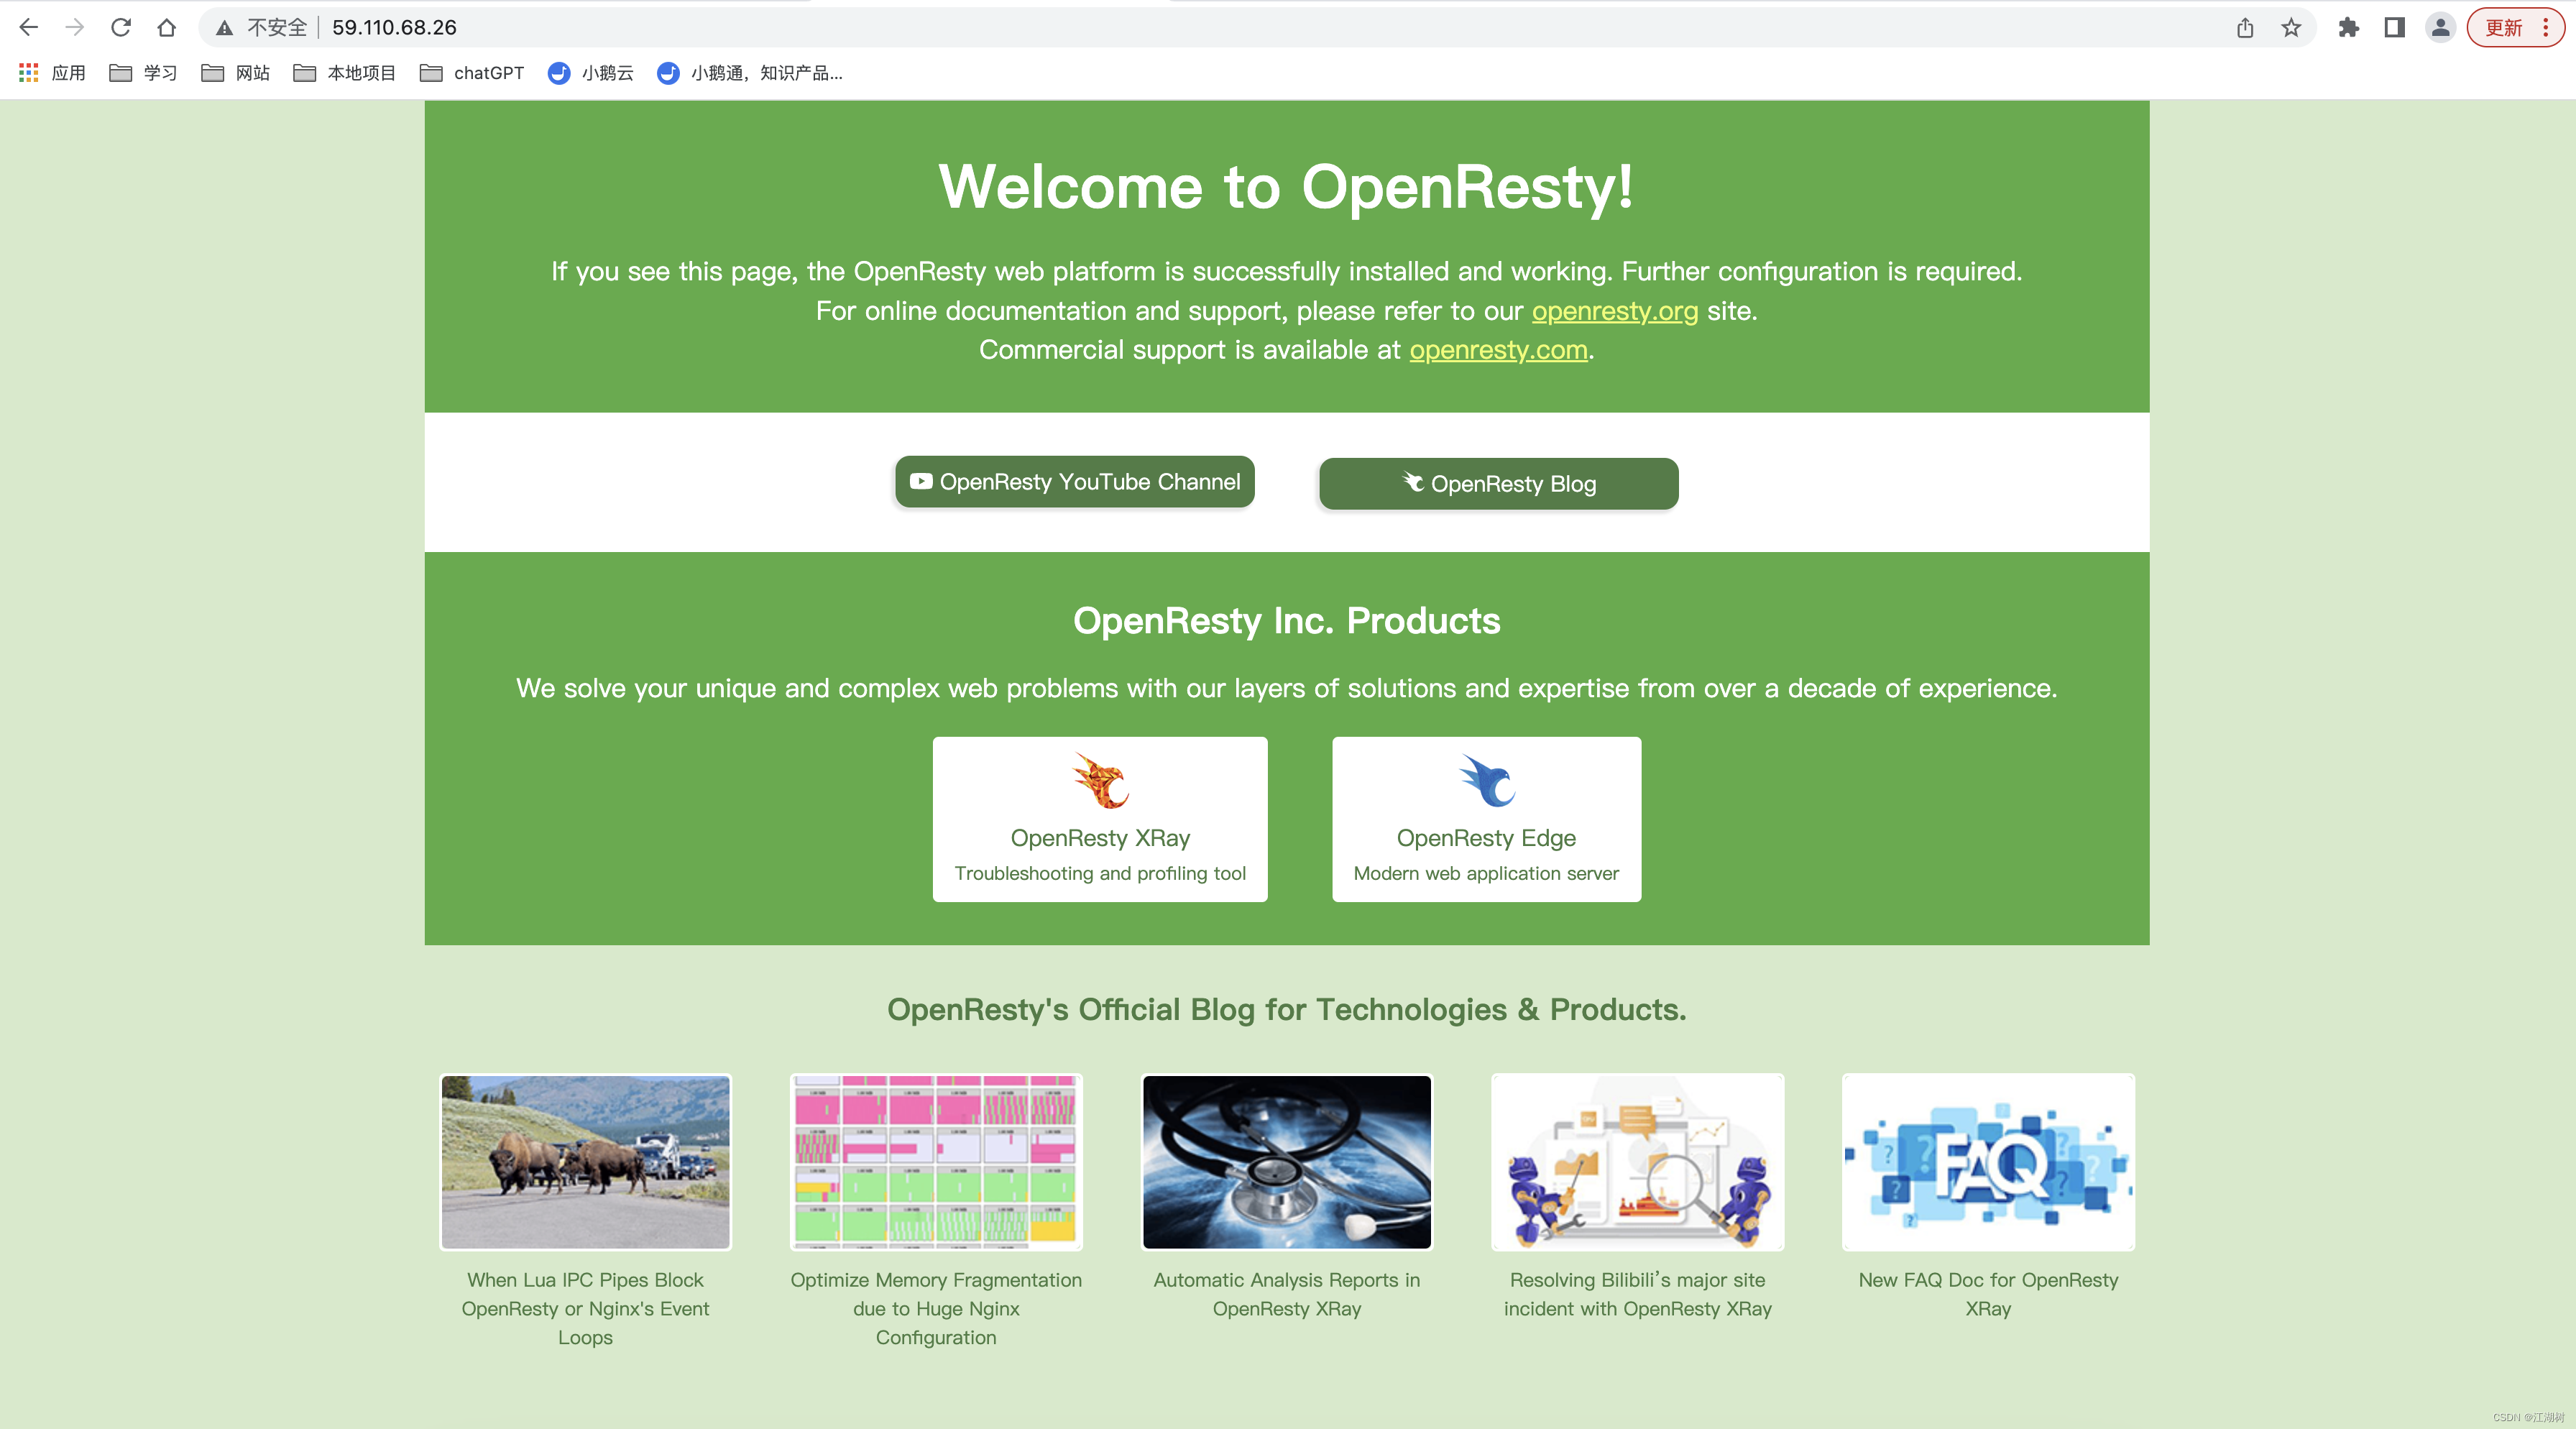The width and height of the screenshot is (2576, 1429).
Task: Expand the chatGPT bookmarks folder
Action: click(472, 73)
